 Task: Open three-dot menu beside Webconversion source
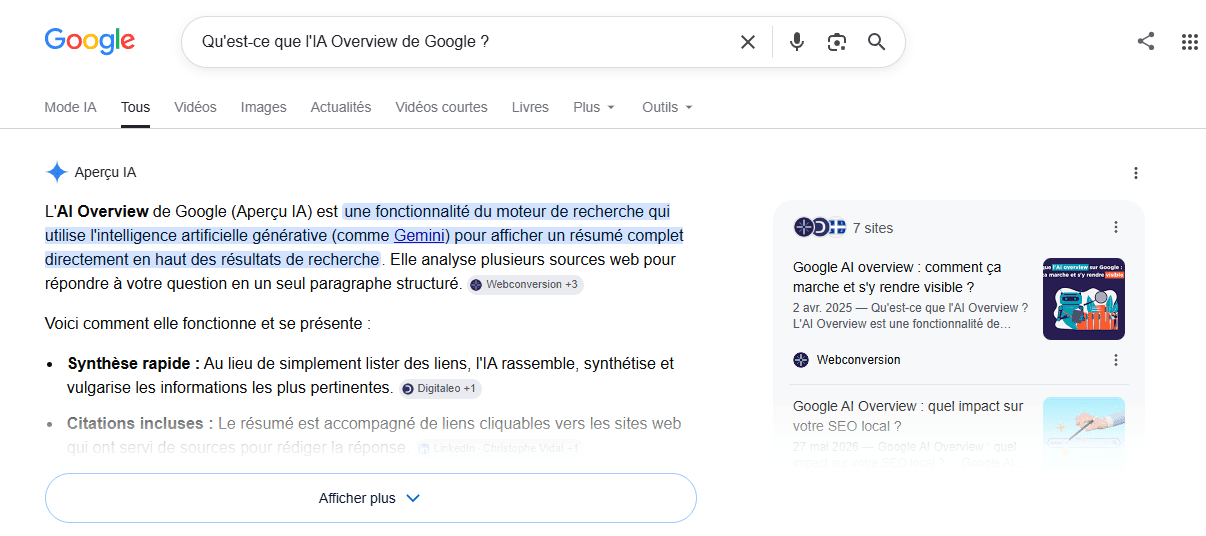point(1117,360)
